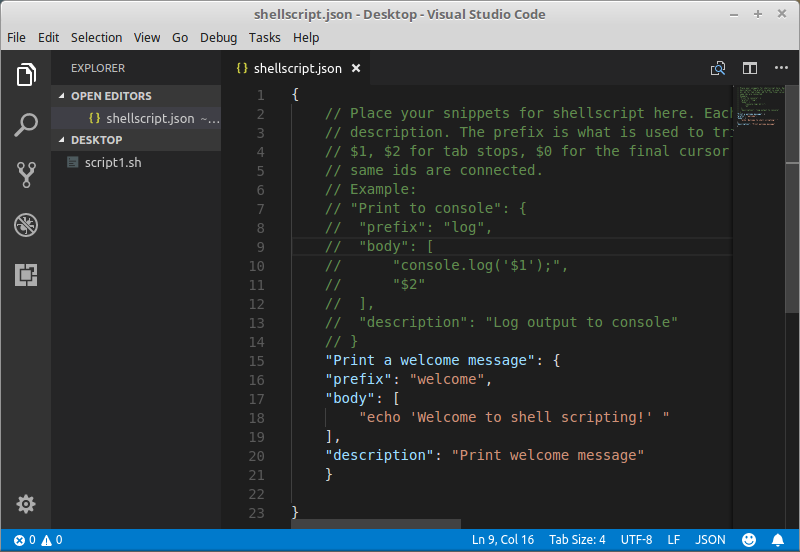Click the Manage gear icon
Screen dimensions: 800x552
pyautogui.click(x=26, y=504)
